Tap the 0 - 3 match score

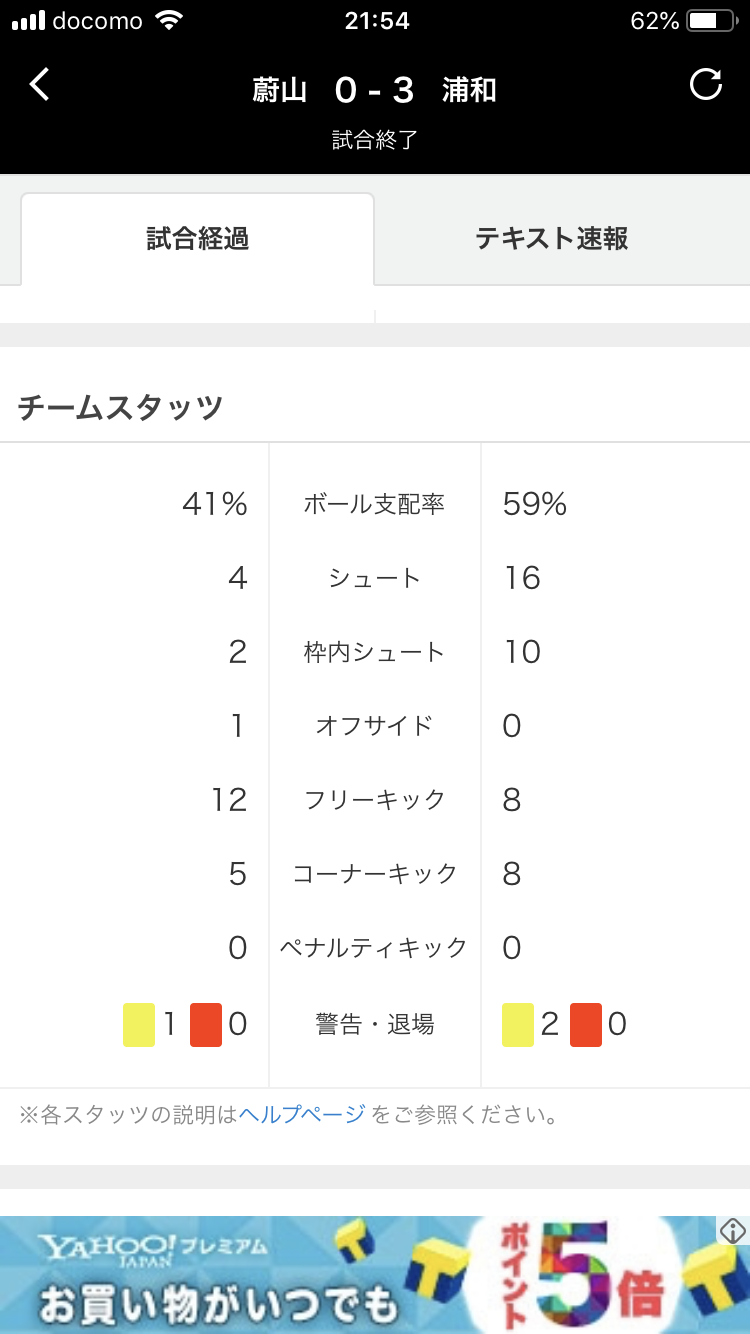tap(374, 91)
